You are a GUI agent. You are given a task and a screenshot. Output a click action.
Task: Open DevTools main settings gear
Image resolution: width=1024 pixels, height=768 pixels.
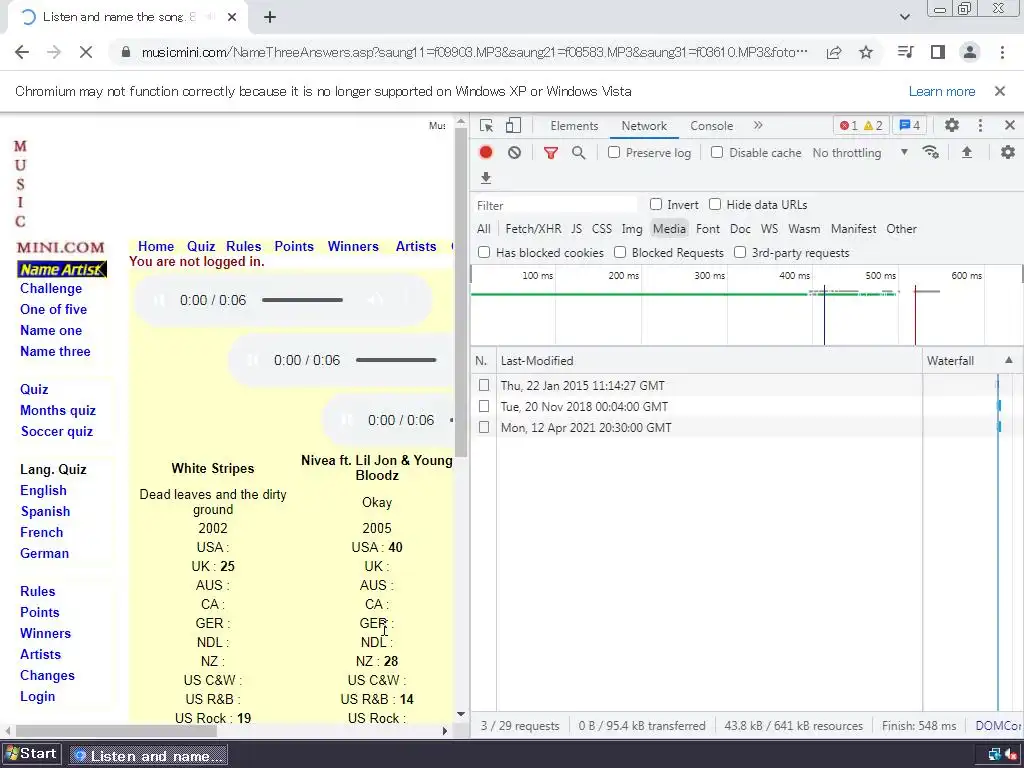952,125
